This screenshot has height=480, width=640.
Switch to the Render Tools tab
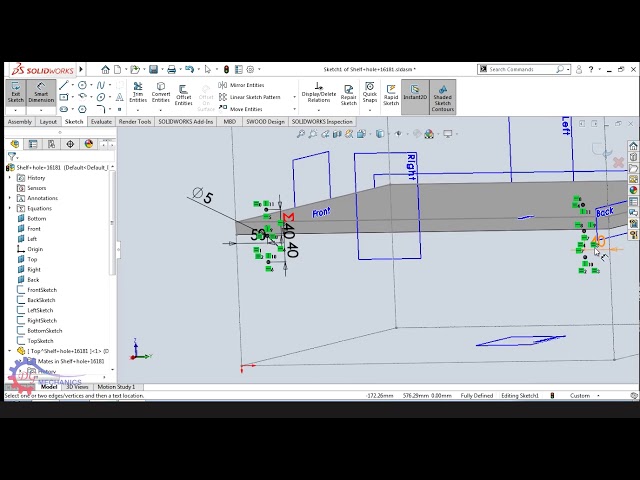(x=135, y=122)
